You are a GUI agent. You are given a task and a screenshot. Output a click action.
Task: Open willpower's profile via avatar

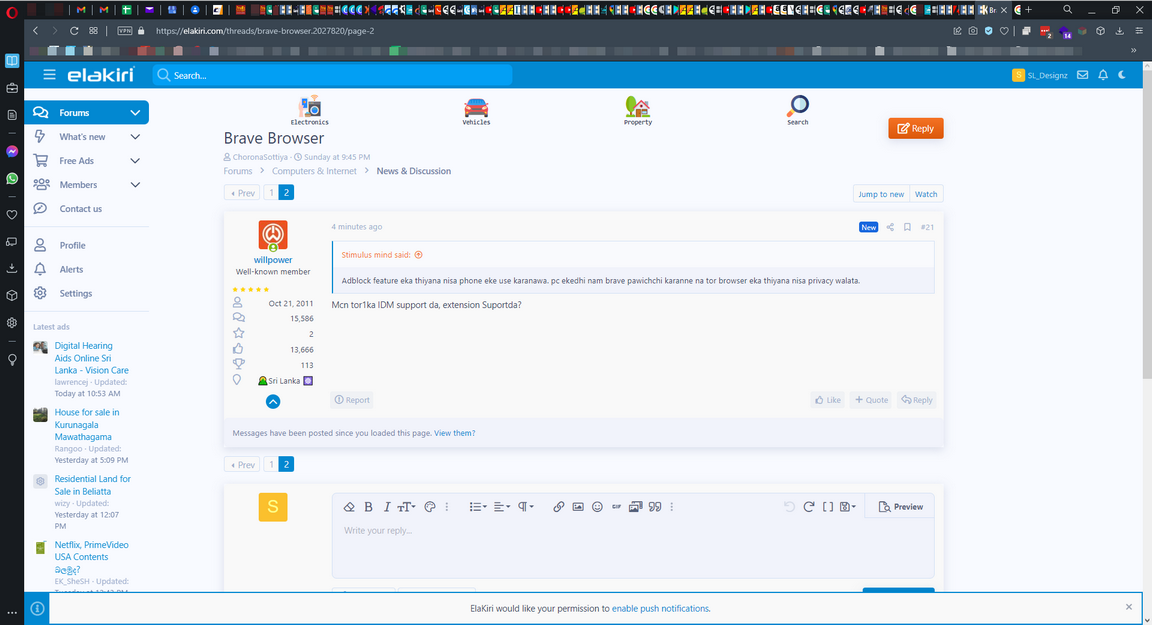click(273, 235)
